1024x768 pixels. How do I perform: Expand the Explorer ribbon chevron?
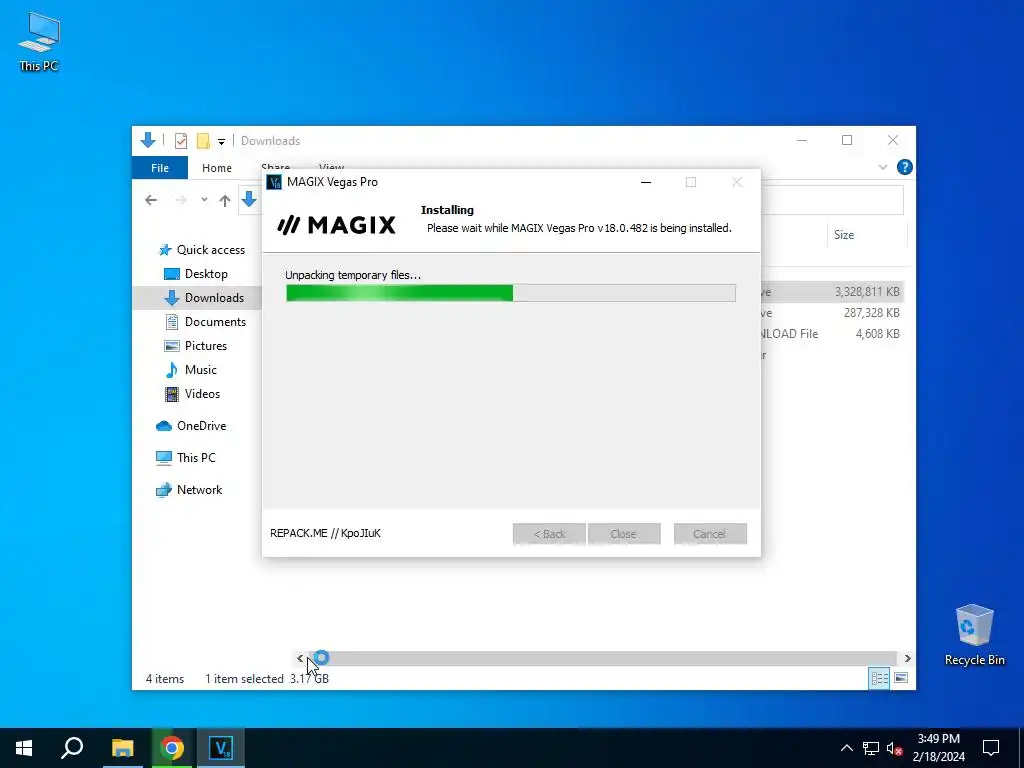883,167
